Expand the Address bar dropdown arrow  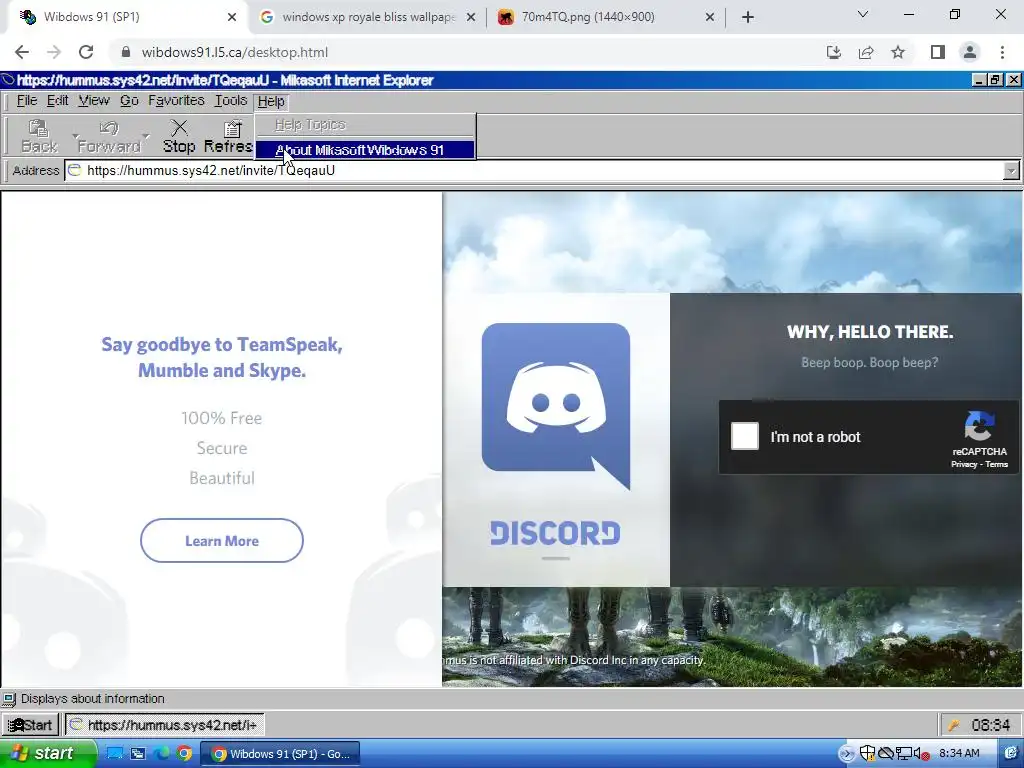coord(1010,171)
